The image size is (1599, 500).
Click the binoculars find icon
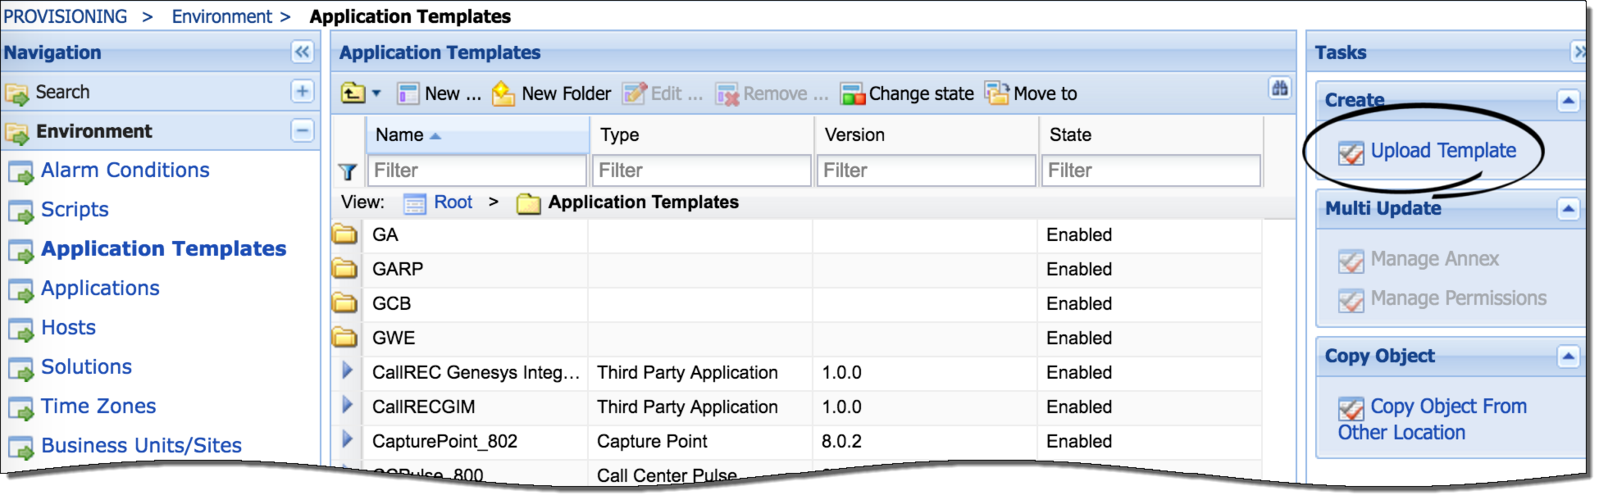(1279, 89)
